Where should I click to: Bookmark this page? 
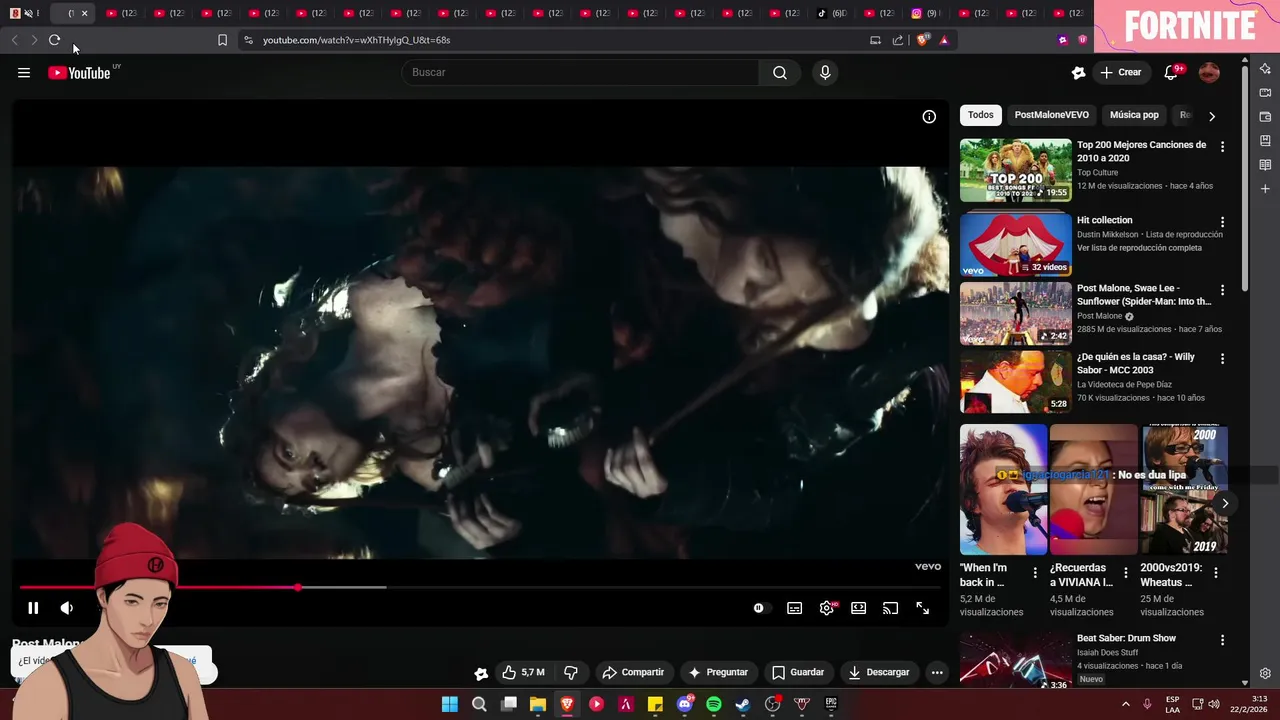[x=222, y=40]
